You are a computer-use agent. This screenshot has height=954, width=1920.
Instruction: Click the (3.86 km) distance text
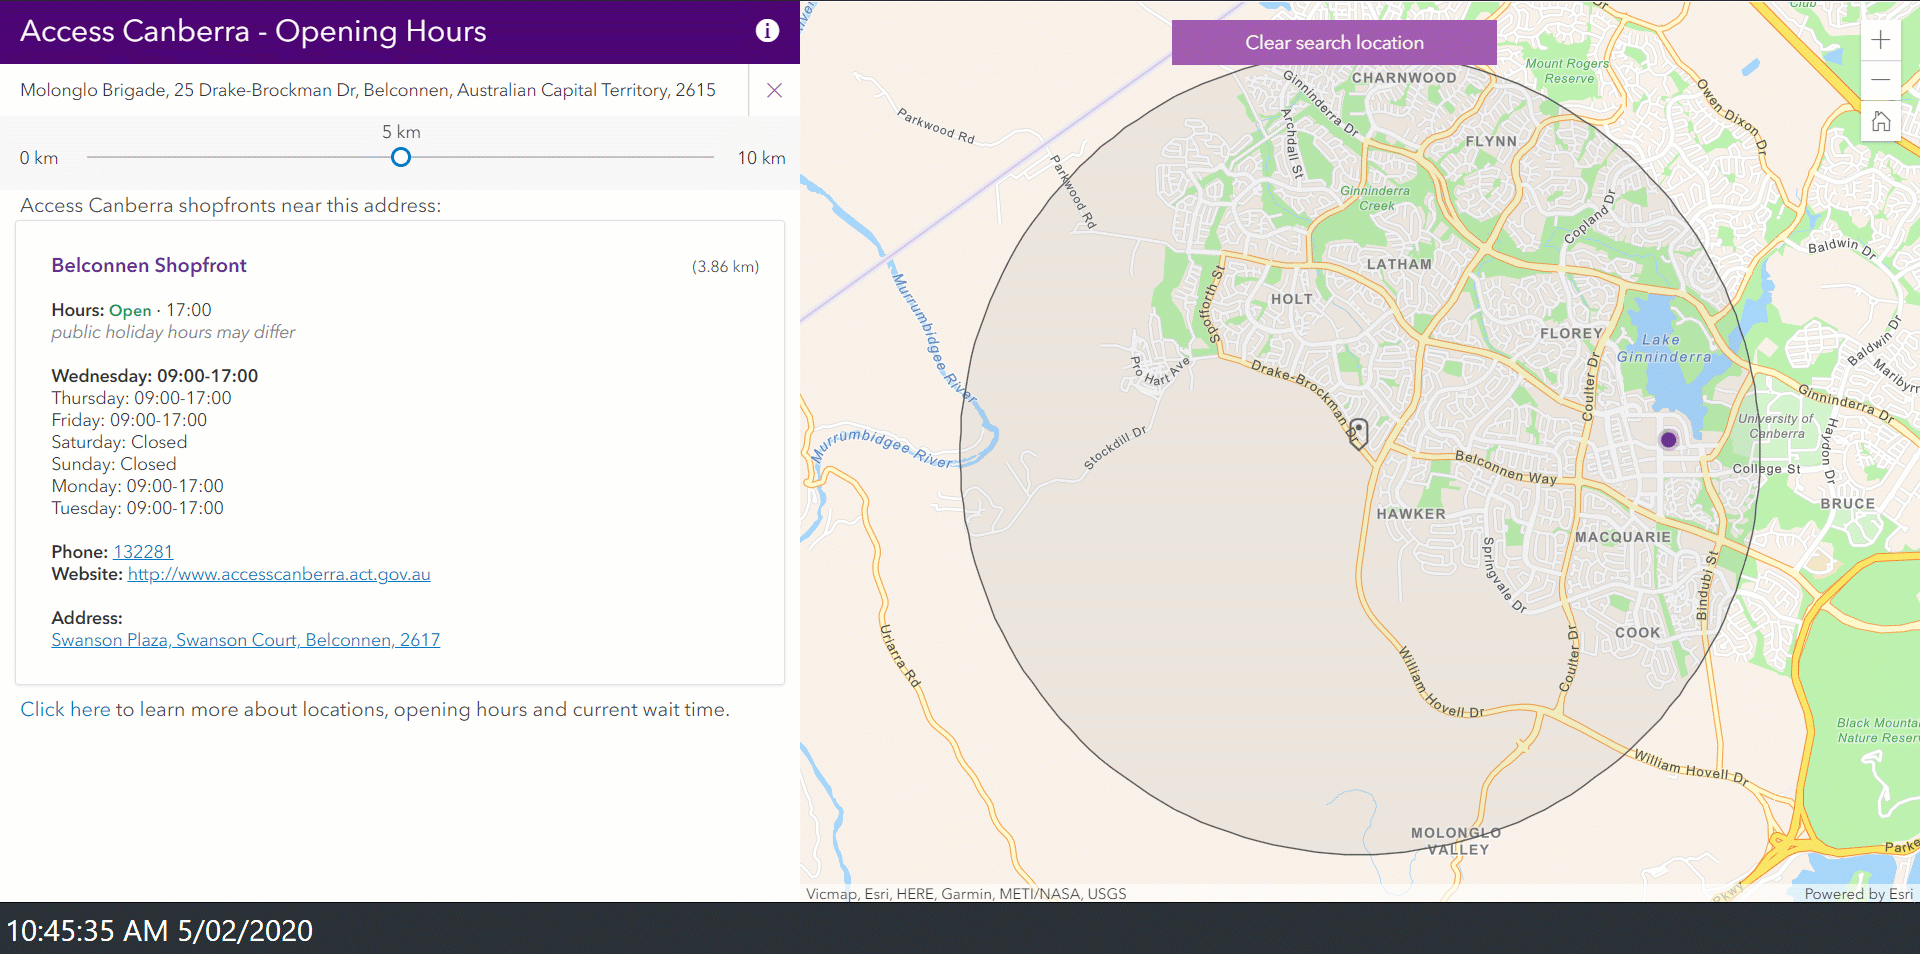(726, 267)
